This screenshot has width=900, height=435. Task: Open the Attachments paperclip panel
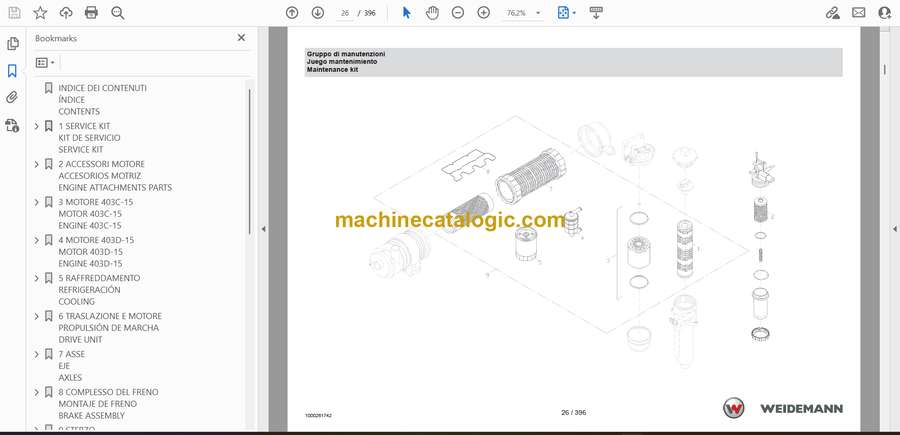click(x=13, y=98)
